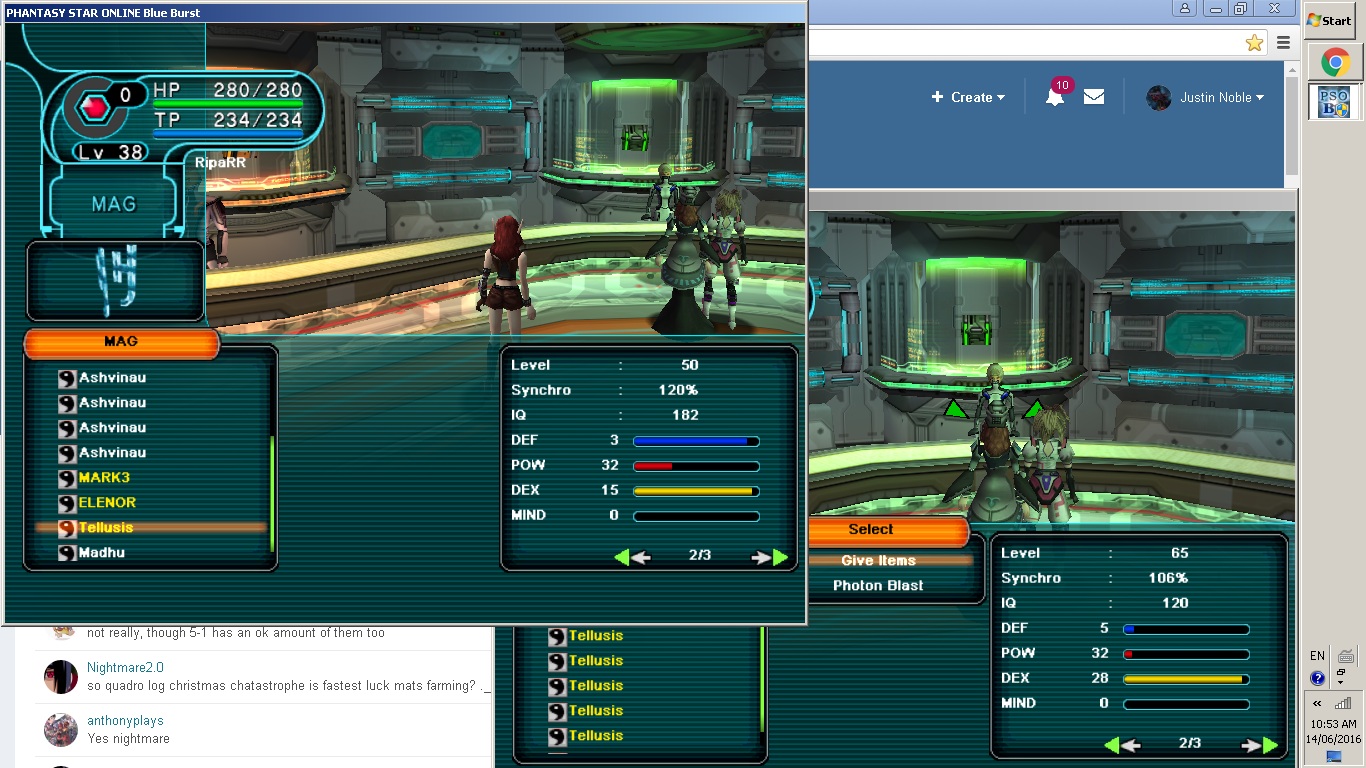Open the mail envelope icon
Viewport: 1366px width, 768px height.
(1094, 97)
